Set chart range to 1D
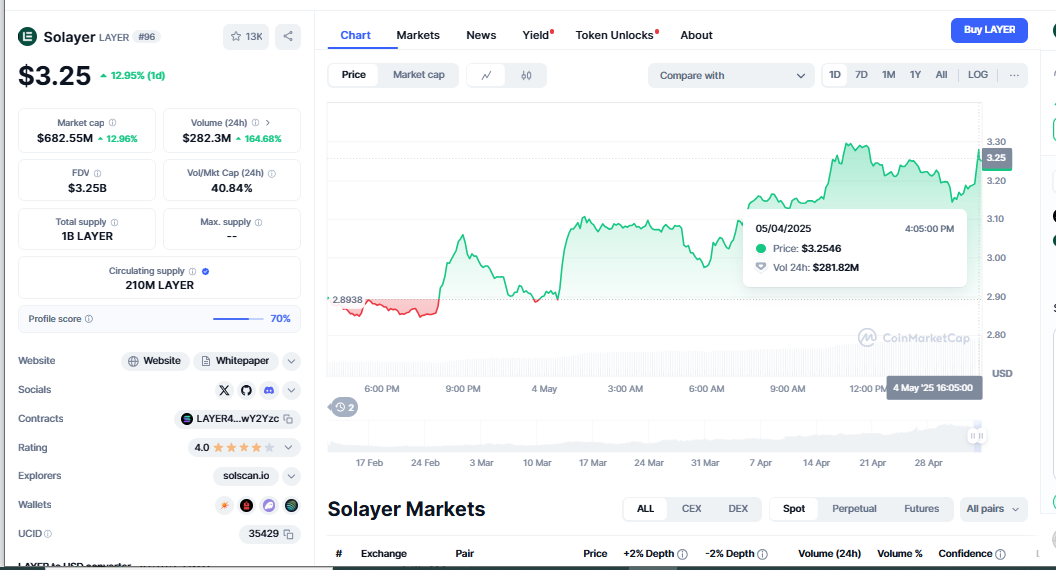 click(834, 75)
